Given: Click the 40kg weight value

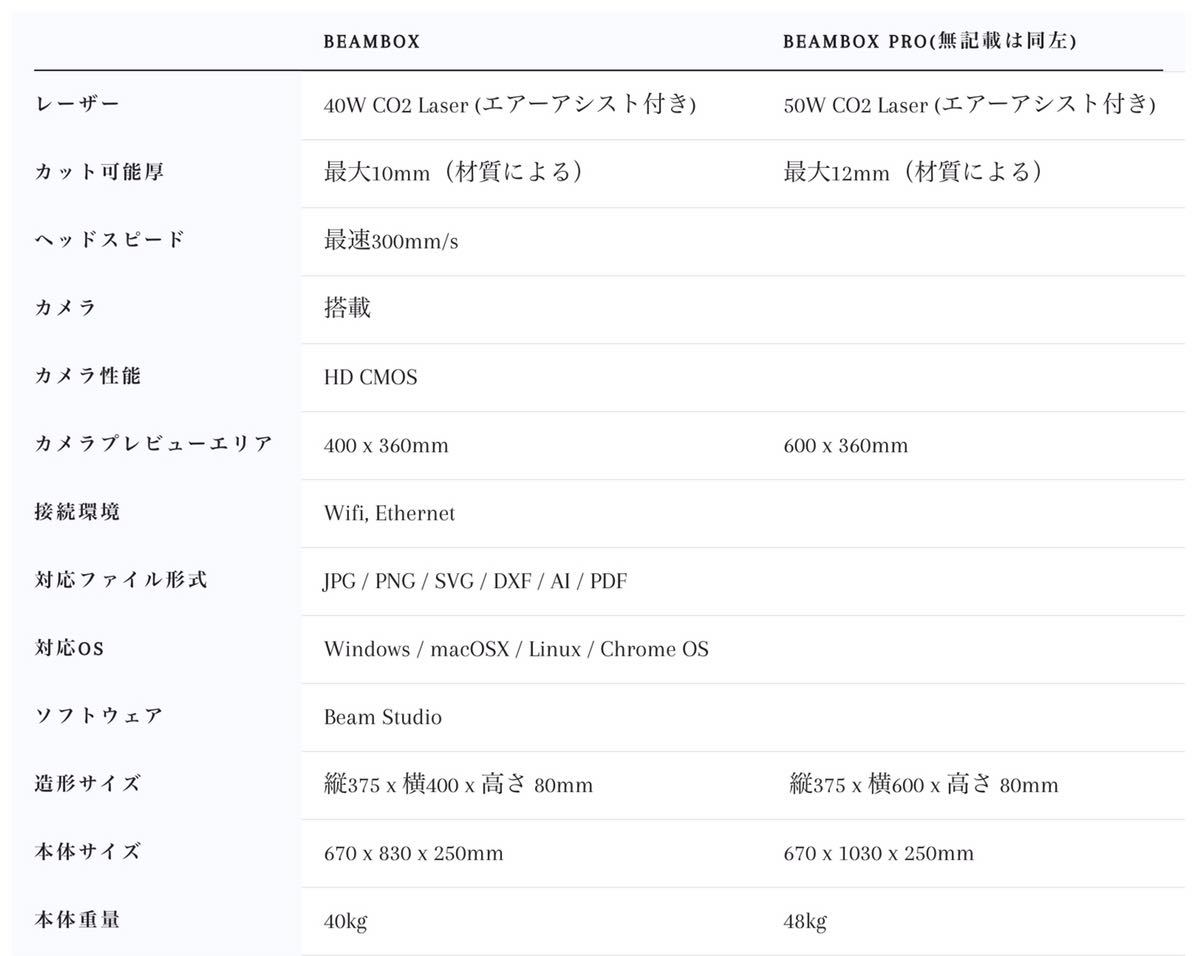Looking at the screenshot, I should click(x=345, y=922).
